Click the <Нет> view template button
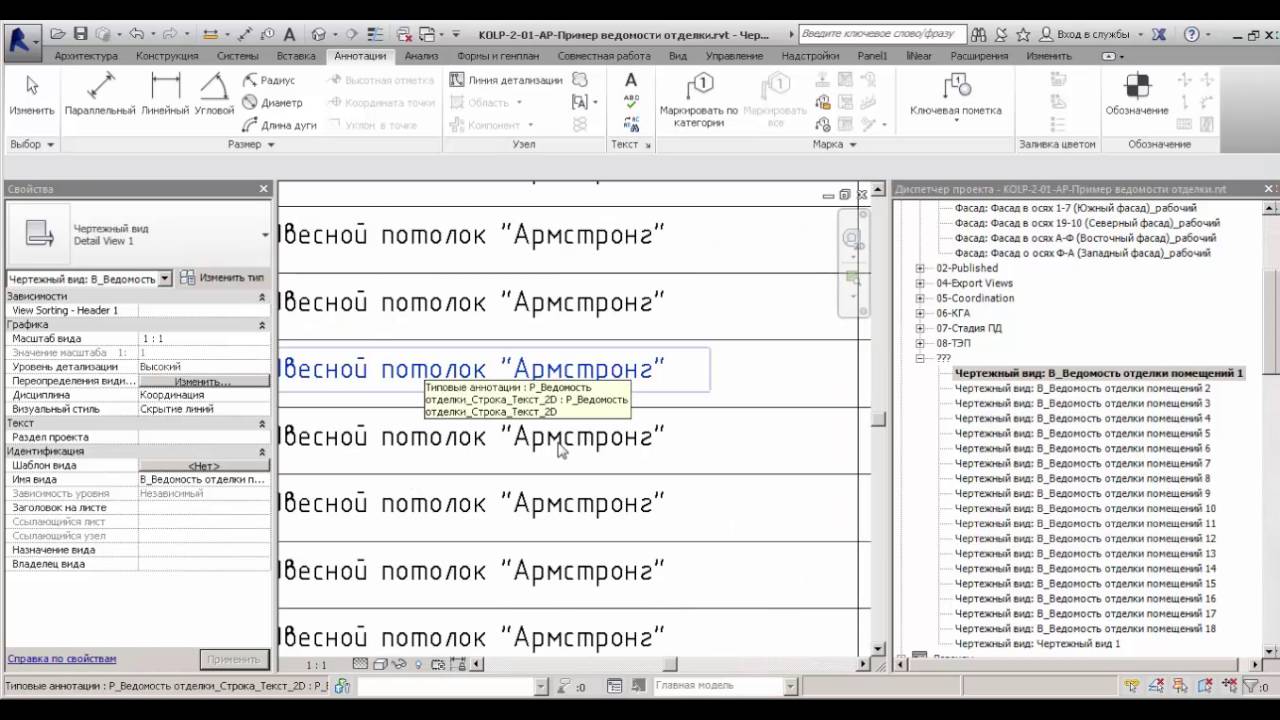Viewport: 1280px width, 720px height. [204, 466]
